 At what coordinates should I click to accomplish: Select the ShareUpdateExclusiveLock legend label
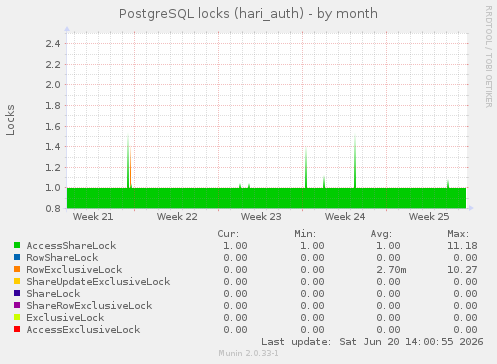[x=98, y=282]
